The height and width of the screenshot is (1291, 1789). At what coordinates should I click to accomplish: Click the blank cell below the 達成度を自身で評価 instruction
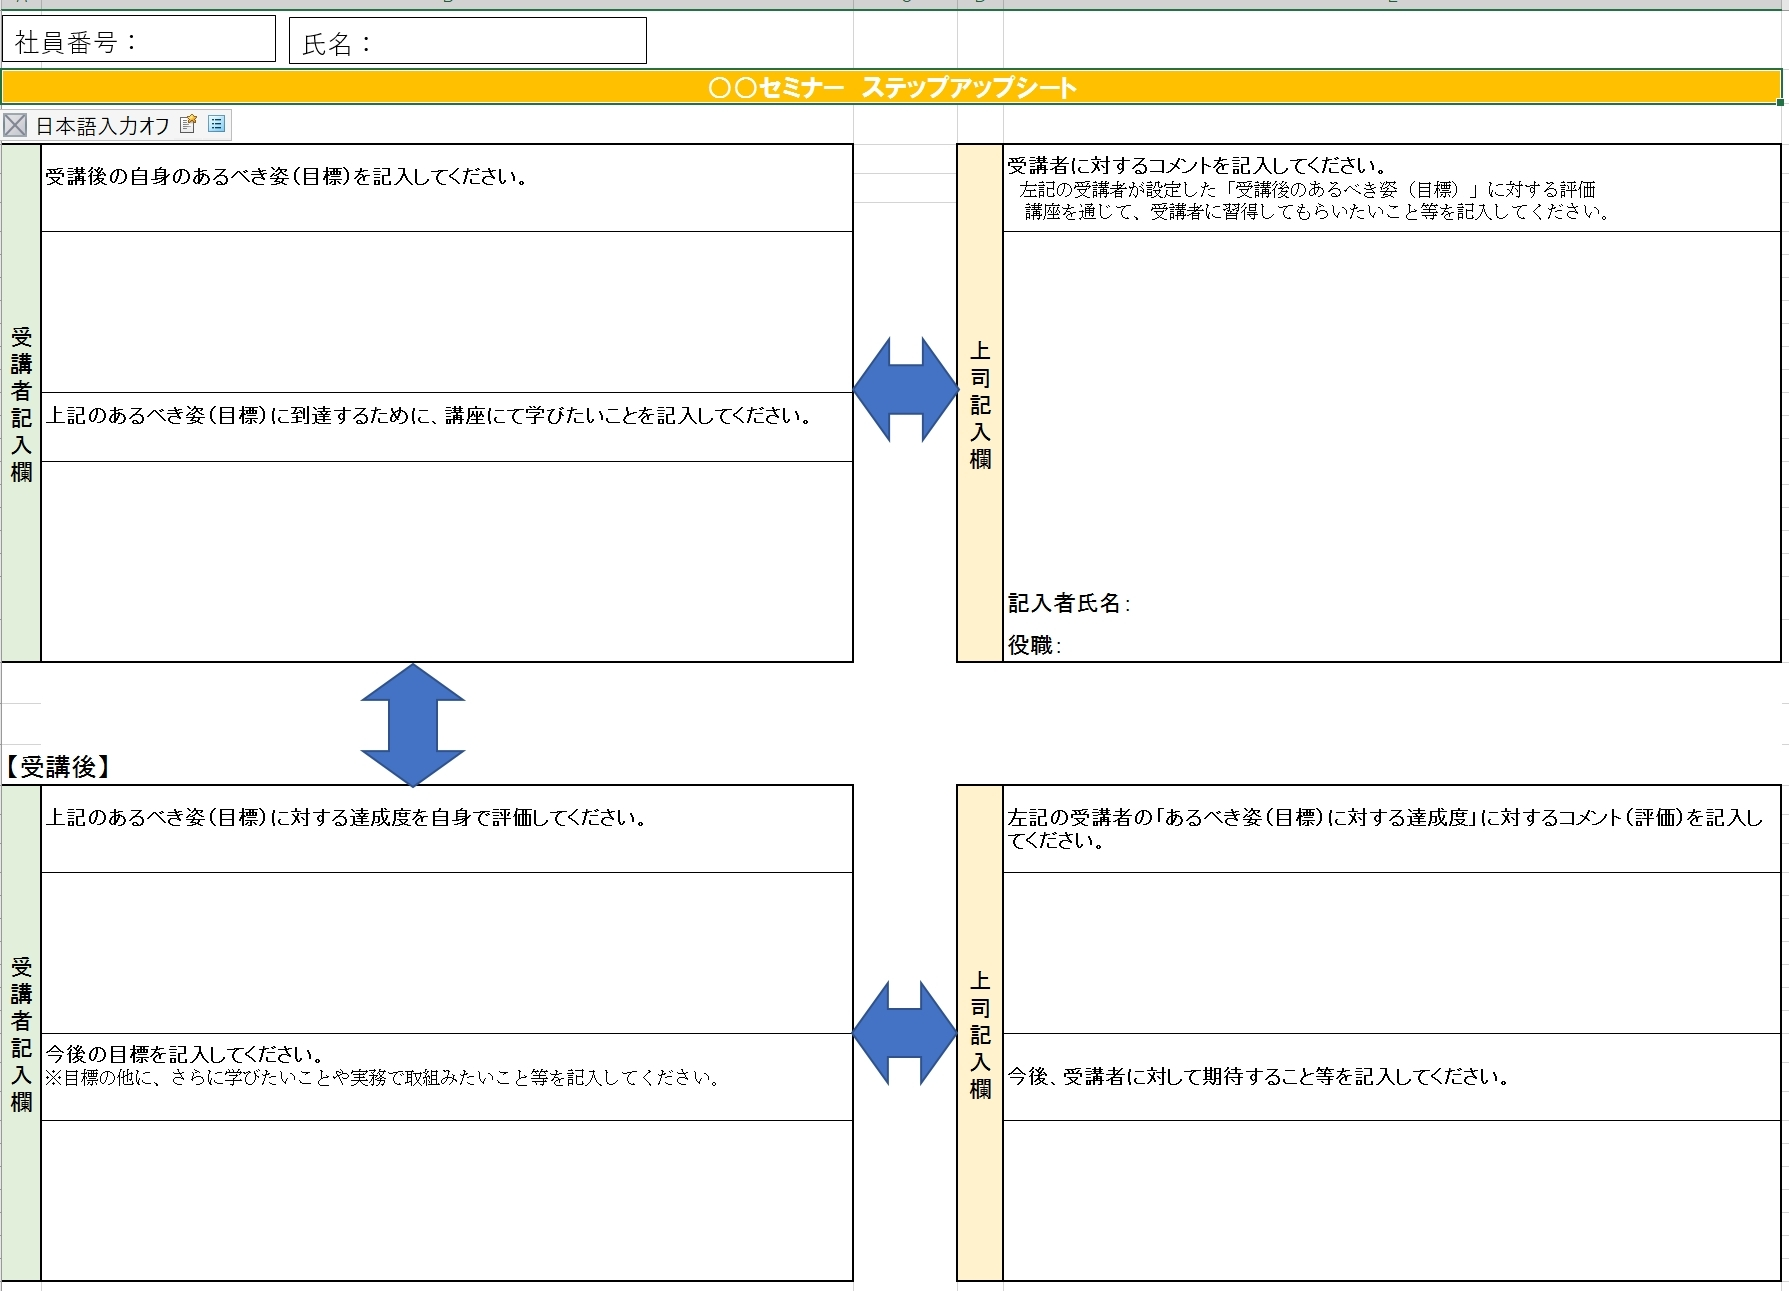(x=447, y=953)
